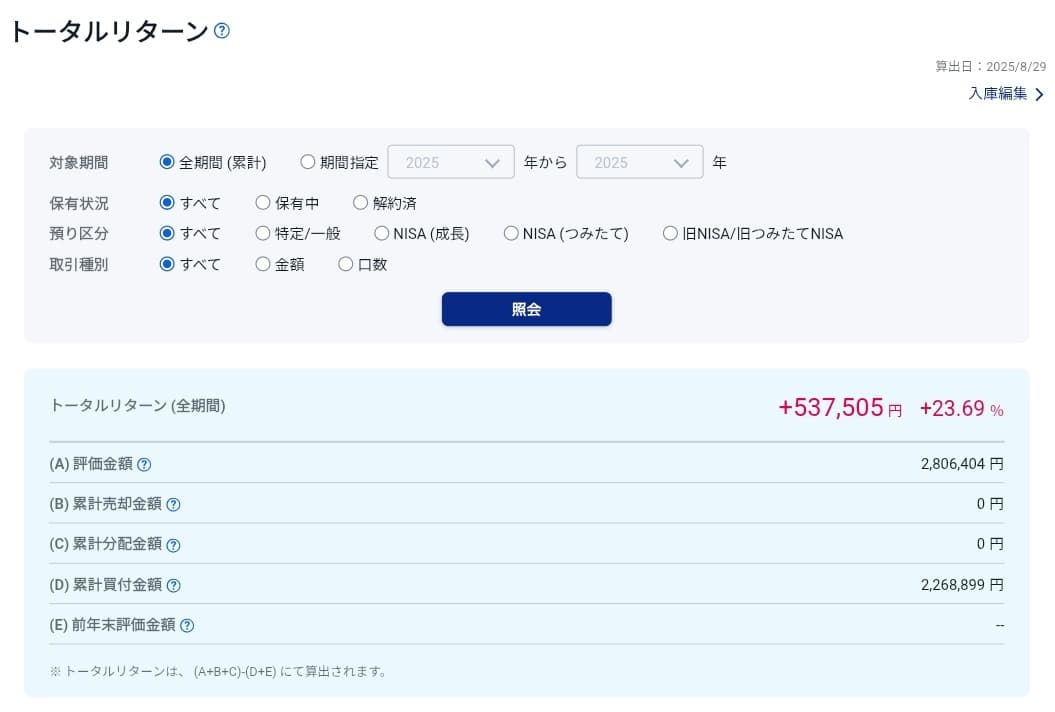Click help icon next to トータルリターン title

222,31
